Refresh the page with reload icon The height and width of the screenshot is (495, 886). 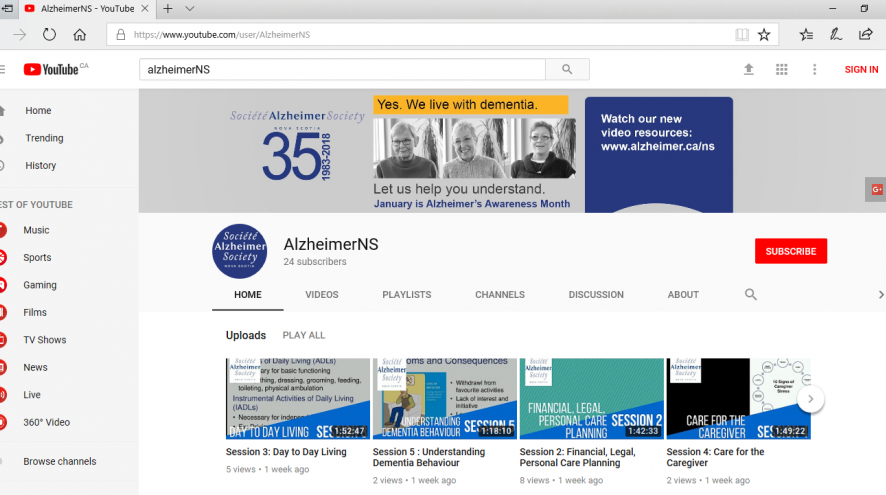tap(49, 34)
